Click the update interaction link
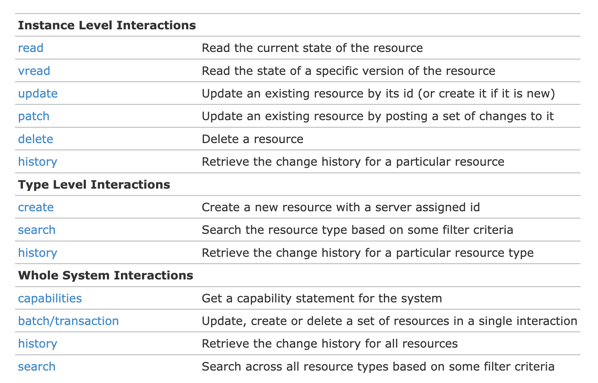 [38, 94]
